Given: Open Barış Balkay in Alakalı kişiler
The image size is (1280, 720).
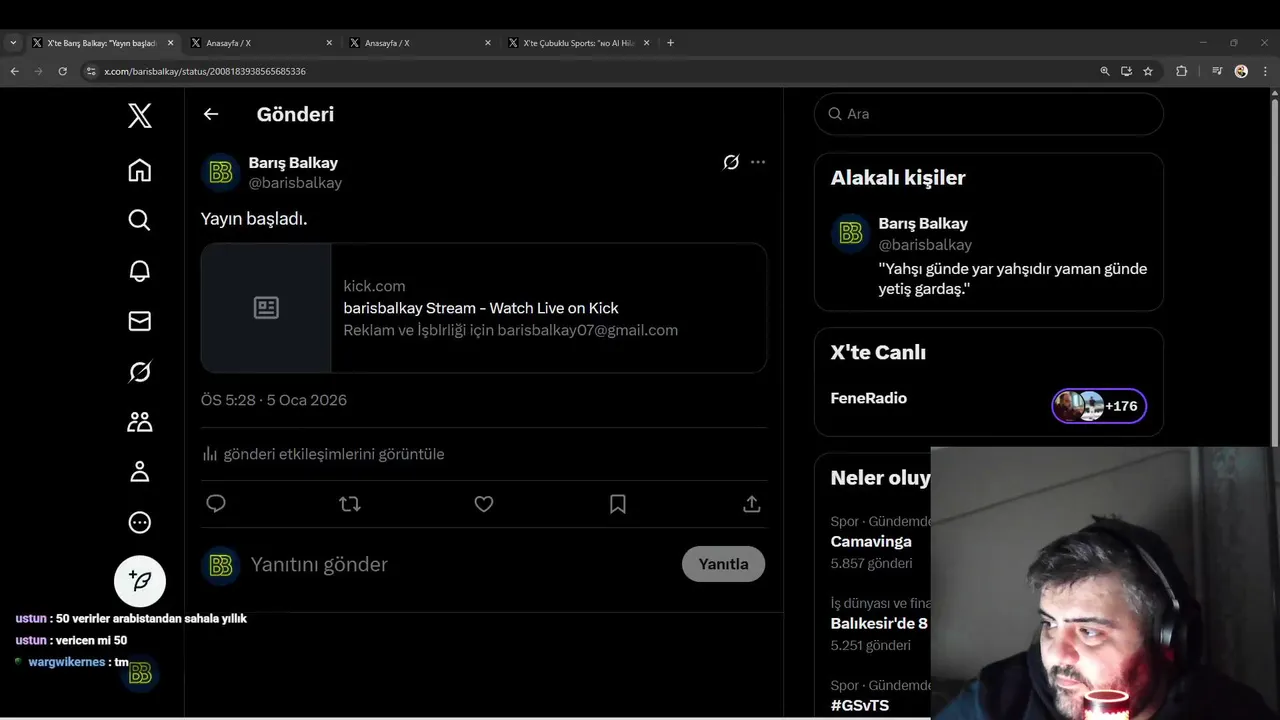Looking at the screenshot, I should 989,256.
